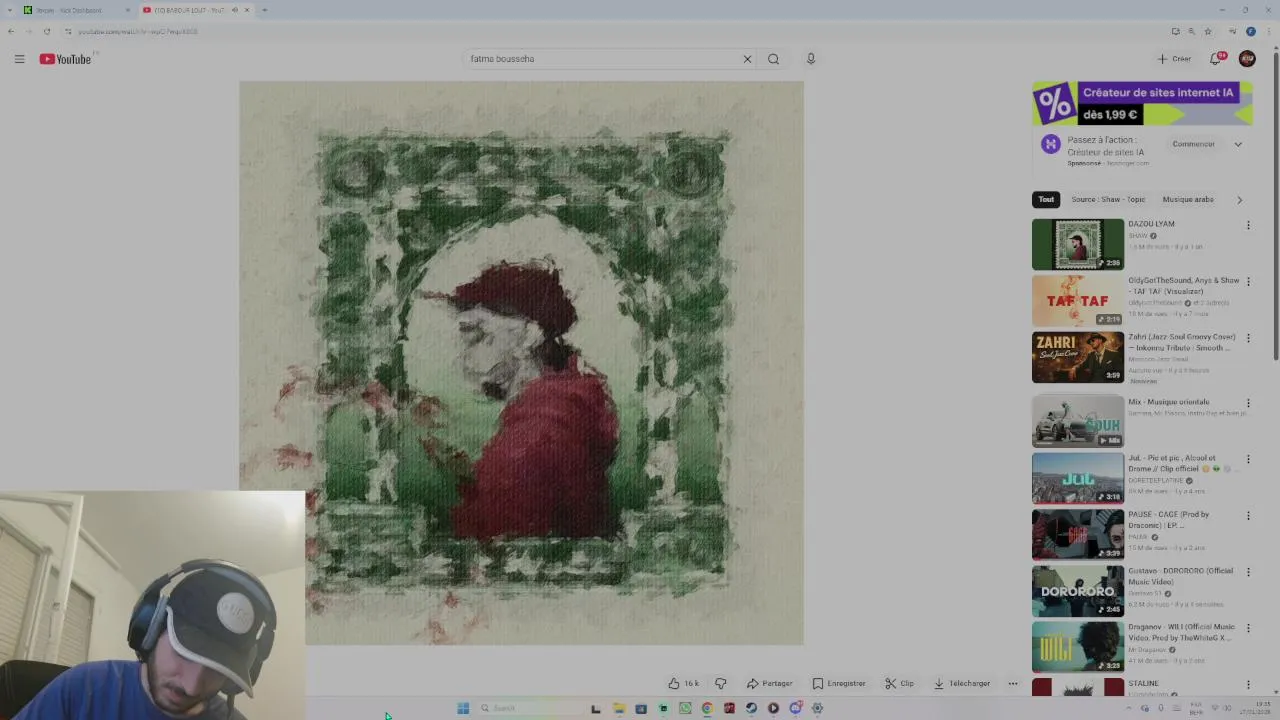This screenshot has width=1280, height=720.
Task: Open Gustavo - DORORORO video title
Action: [x=1180, y=576]
